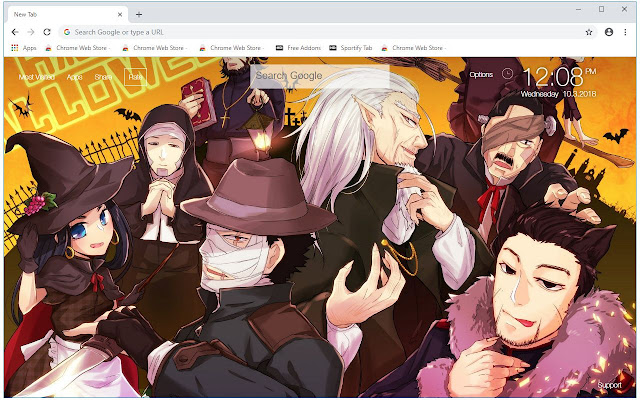The image size is (640, 400).
Task: Open the Support link
Action: point(609,385)
